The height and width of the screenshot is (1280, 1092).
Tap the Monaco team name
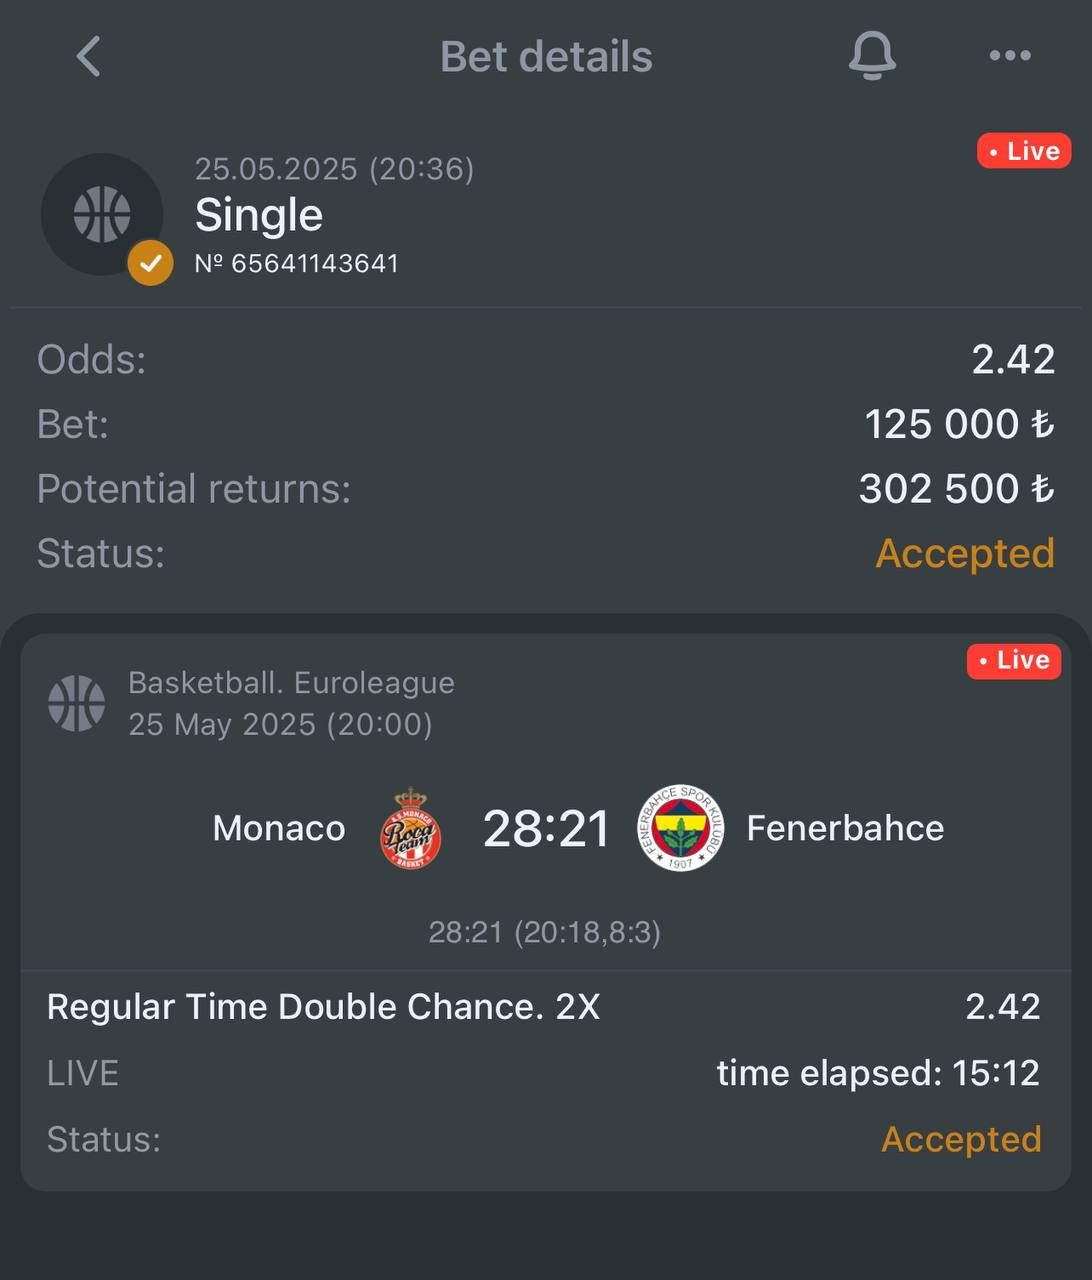coord(279,828)
